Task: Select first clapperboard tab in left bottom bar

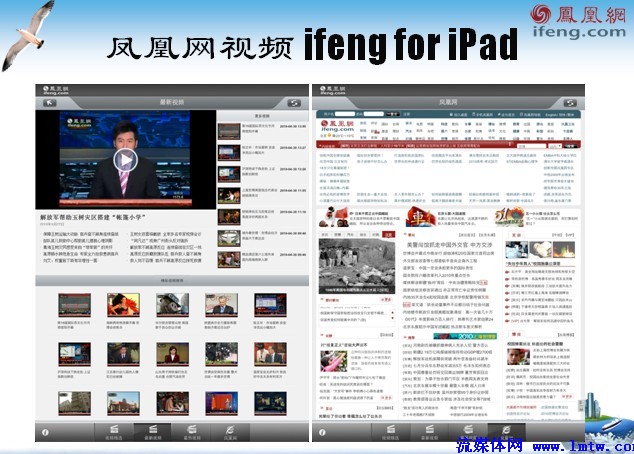Action: [113, 431]
